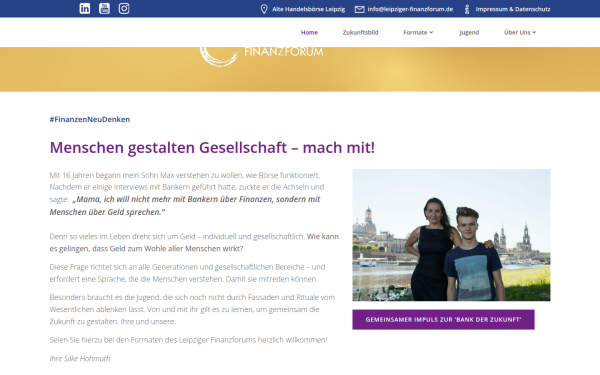Open the Über Uns menu item

pos(517,33)
